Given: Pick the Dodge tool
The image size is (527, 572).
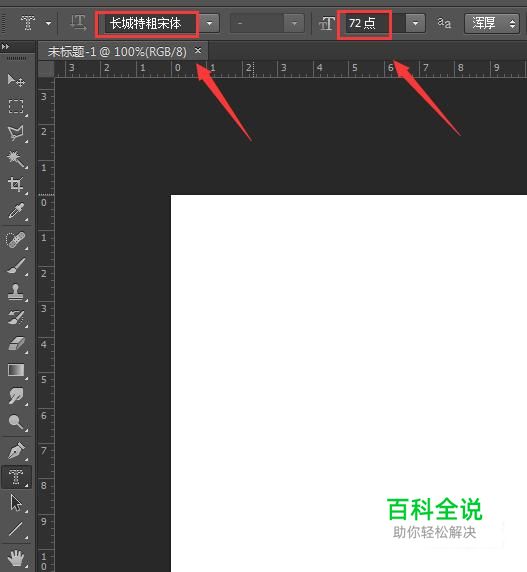Looking at the screenshot, I should (x=16, y=422).
